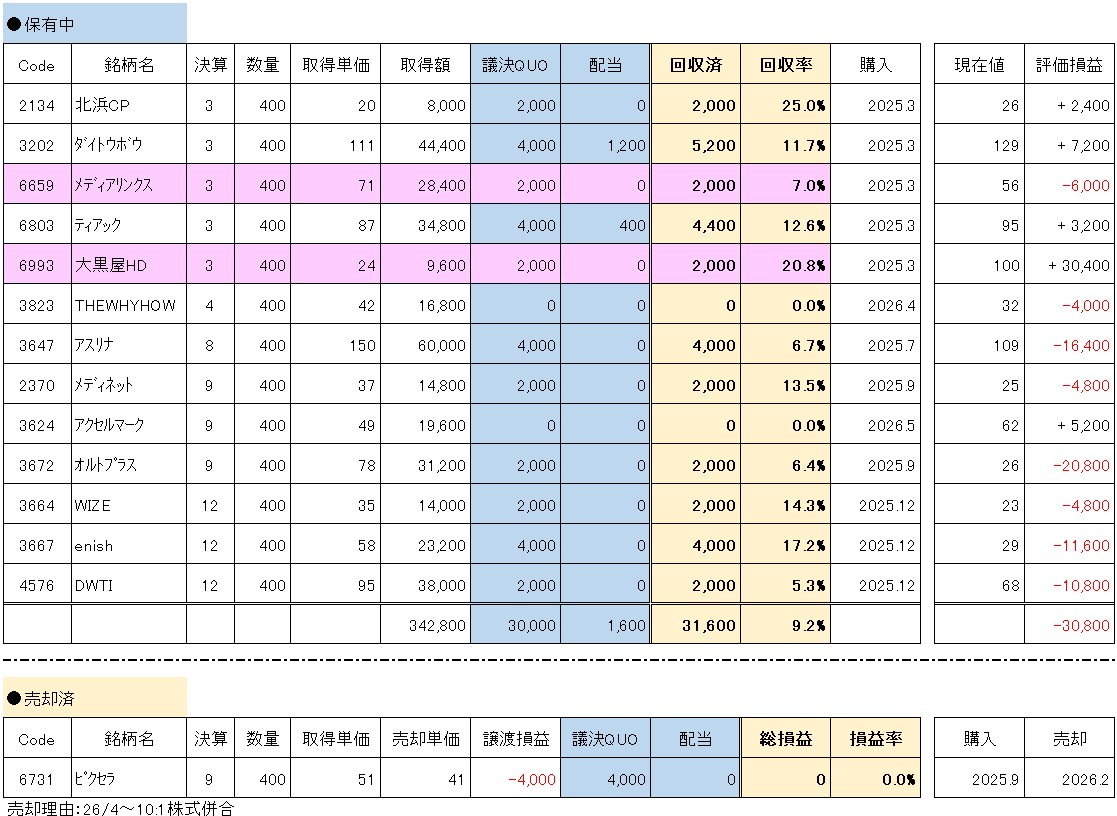
Task: Select stock name THEWHYHOW
Action: [x=125, y=305]
